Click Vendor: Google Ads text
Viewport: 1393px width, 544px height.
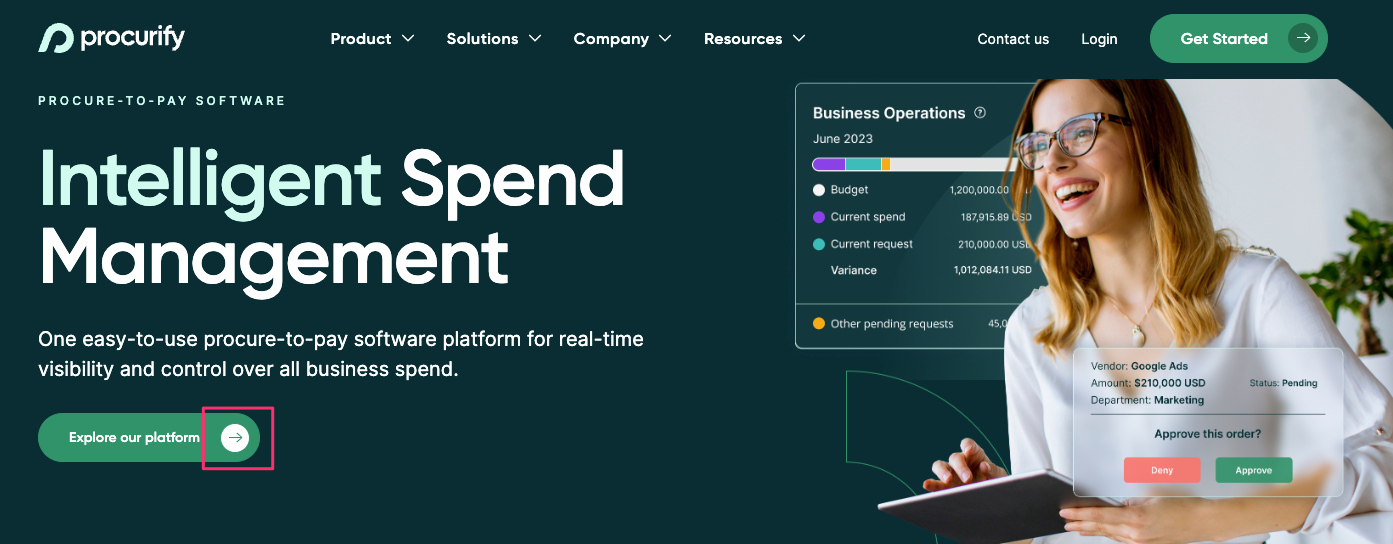[1139, 366]
